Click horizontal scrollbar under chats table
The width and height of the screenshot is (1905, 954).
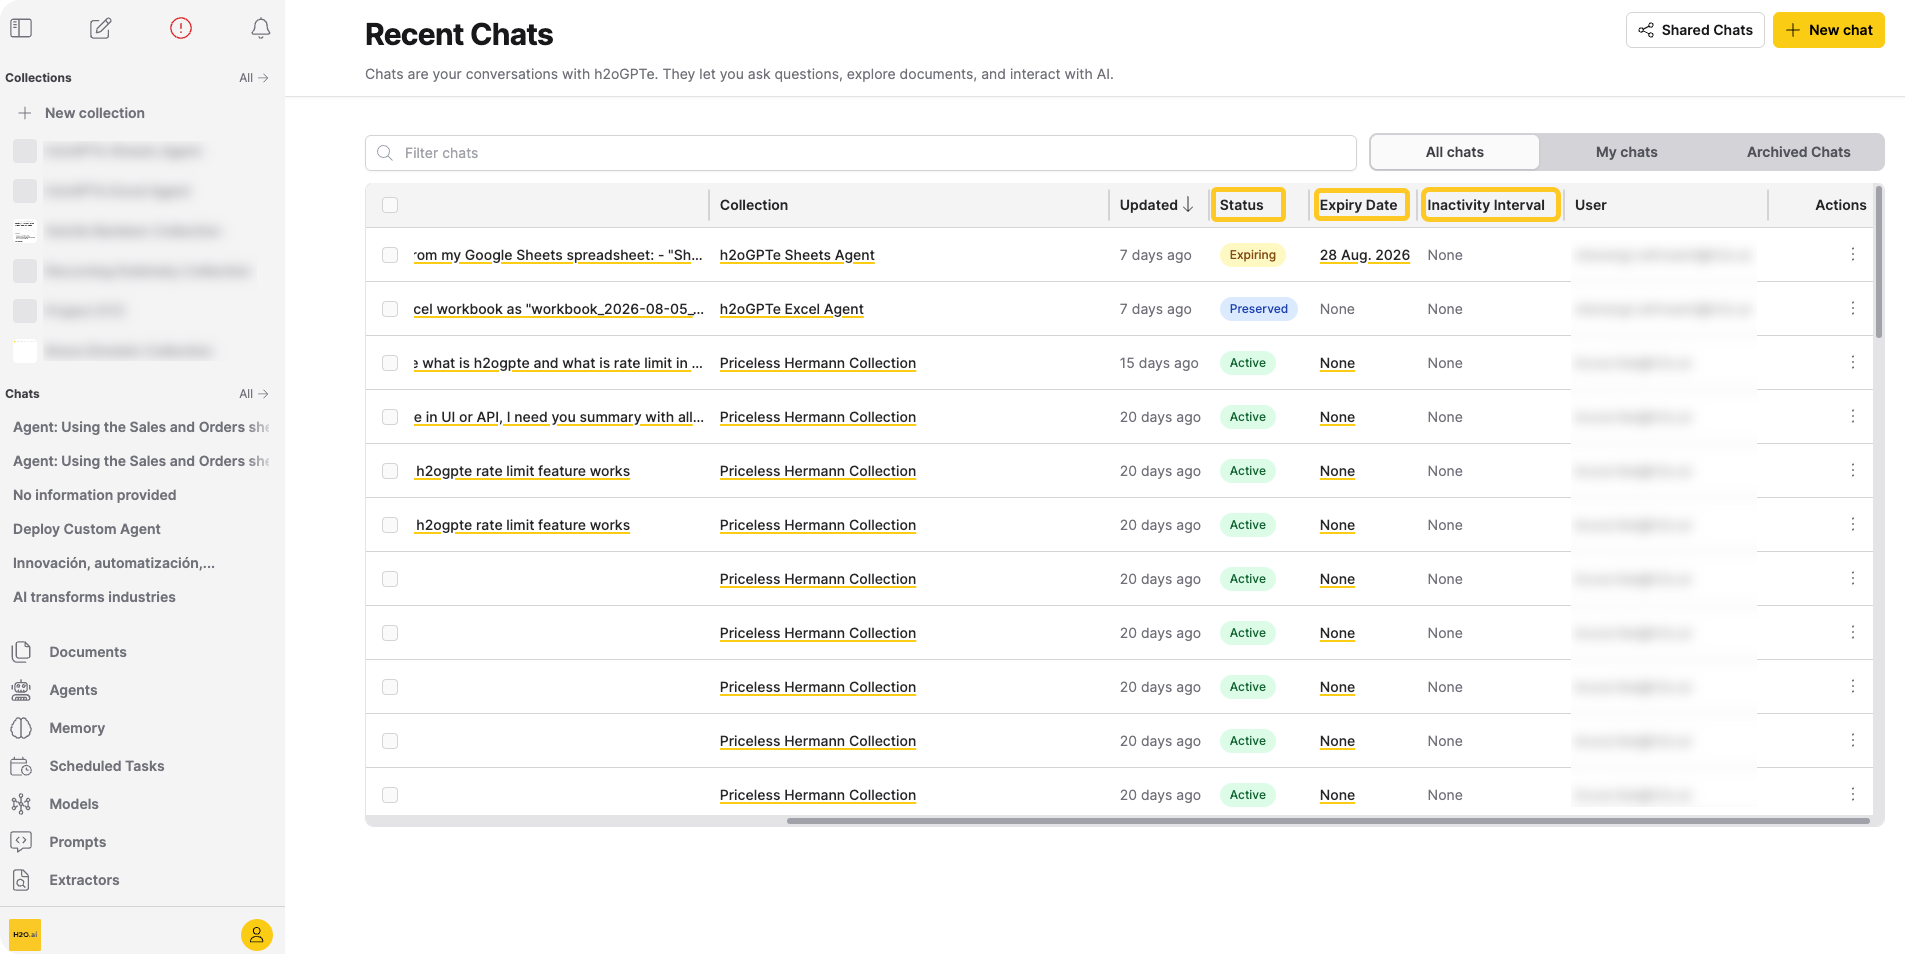coord(1328,821)
